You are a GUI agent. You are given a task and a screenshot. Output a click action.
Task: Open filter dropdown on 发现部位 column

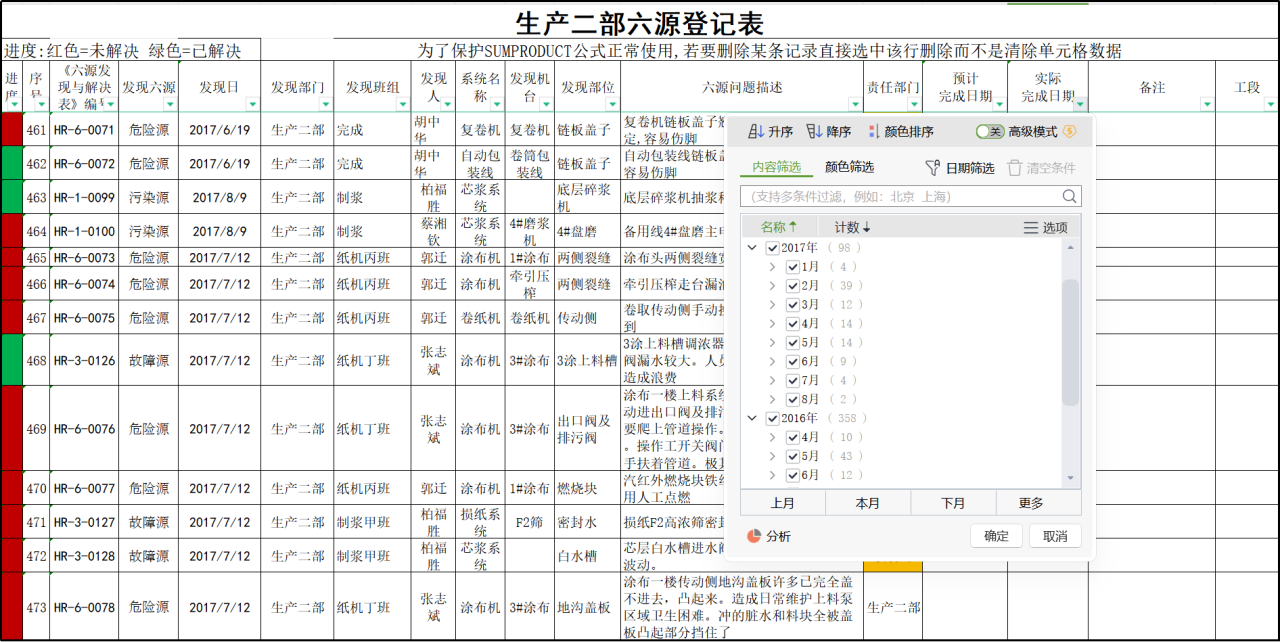tap(613, 103)
